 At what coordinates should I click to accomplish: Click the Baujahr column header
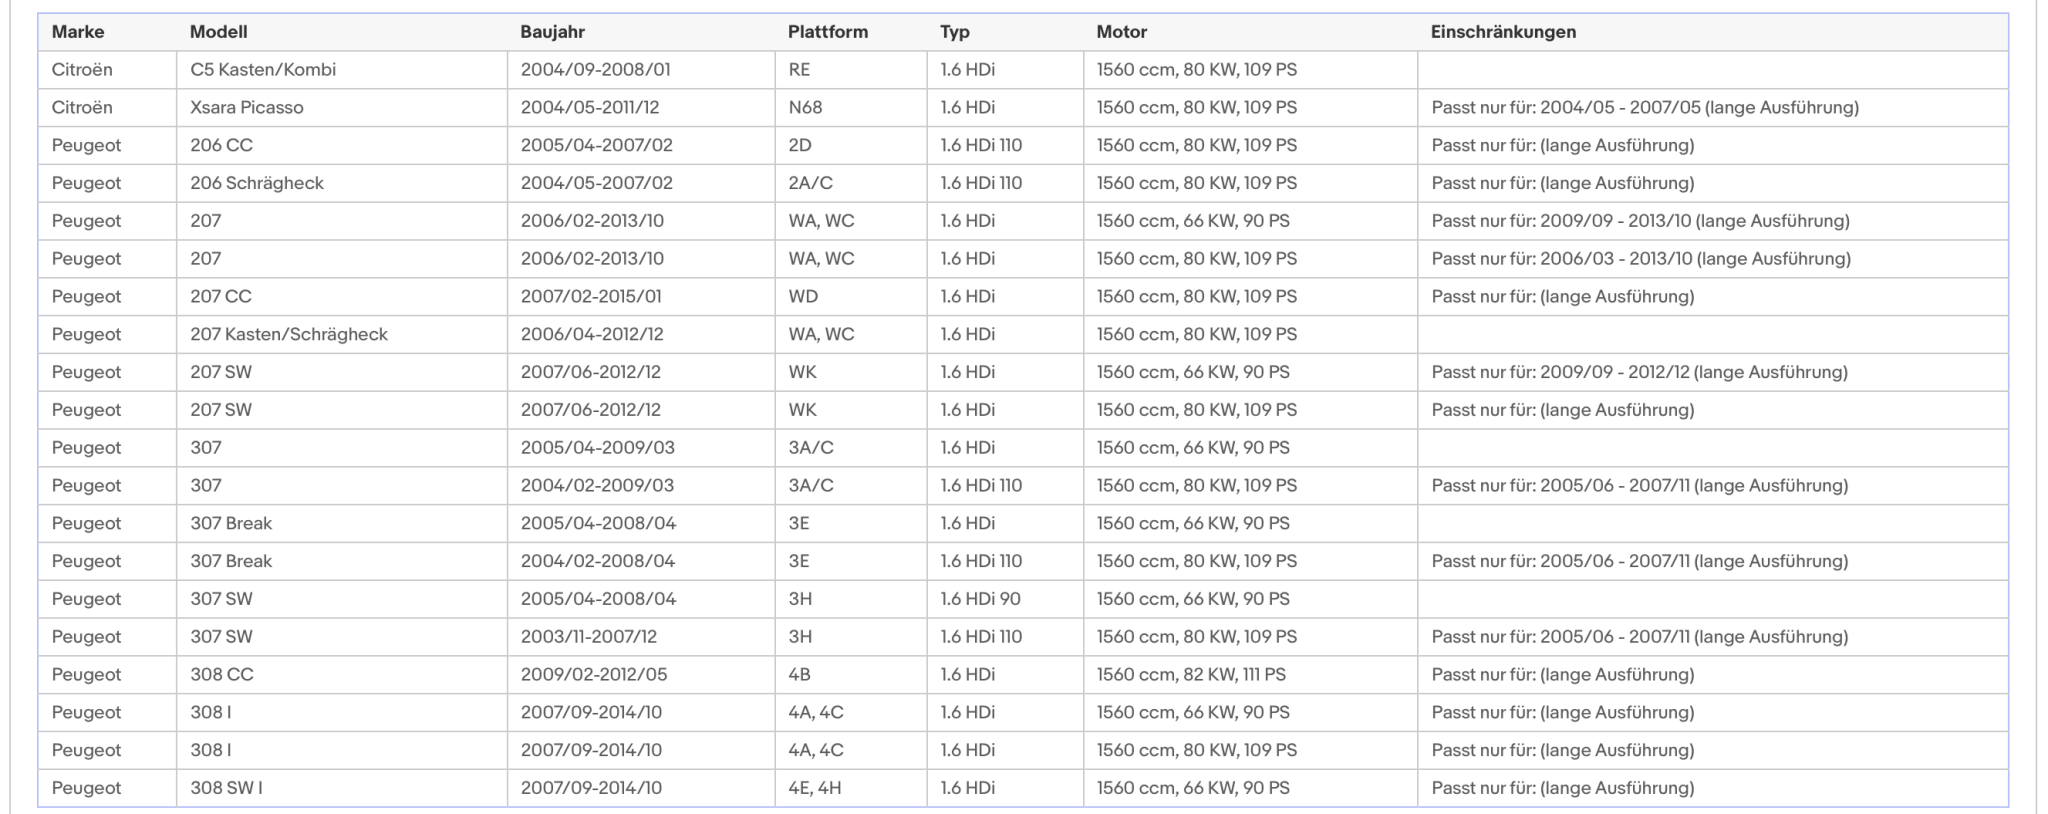click(x=641, y=32)
